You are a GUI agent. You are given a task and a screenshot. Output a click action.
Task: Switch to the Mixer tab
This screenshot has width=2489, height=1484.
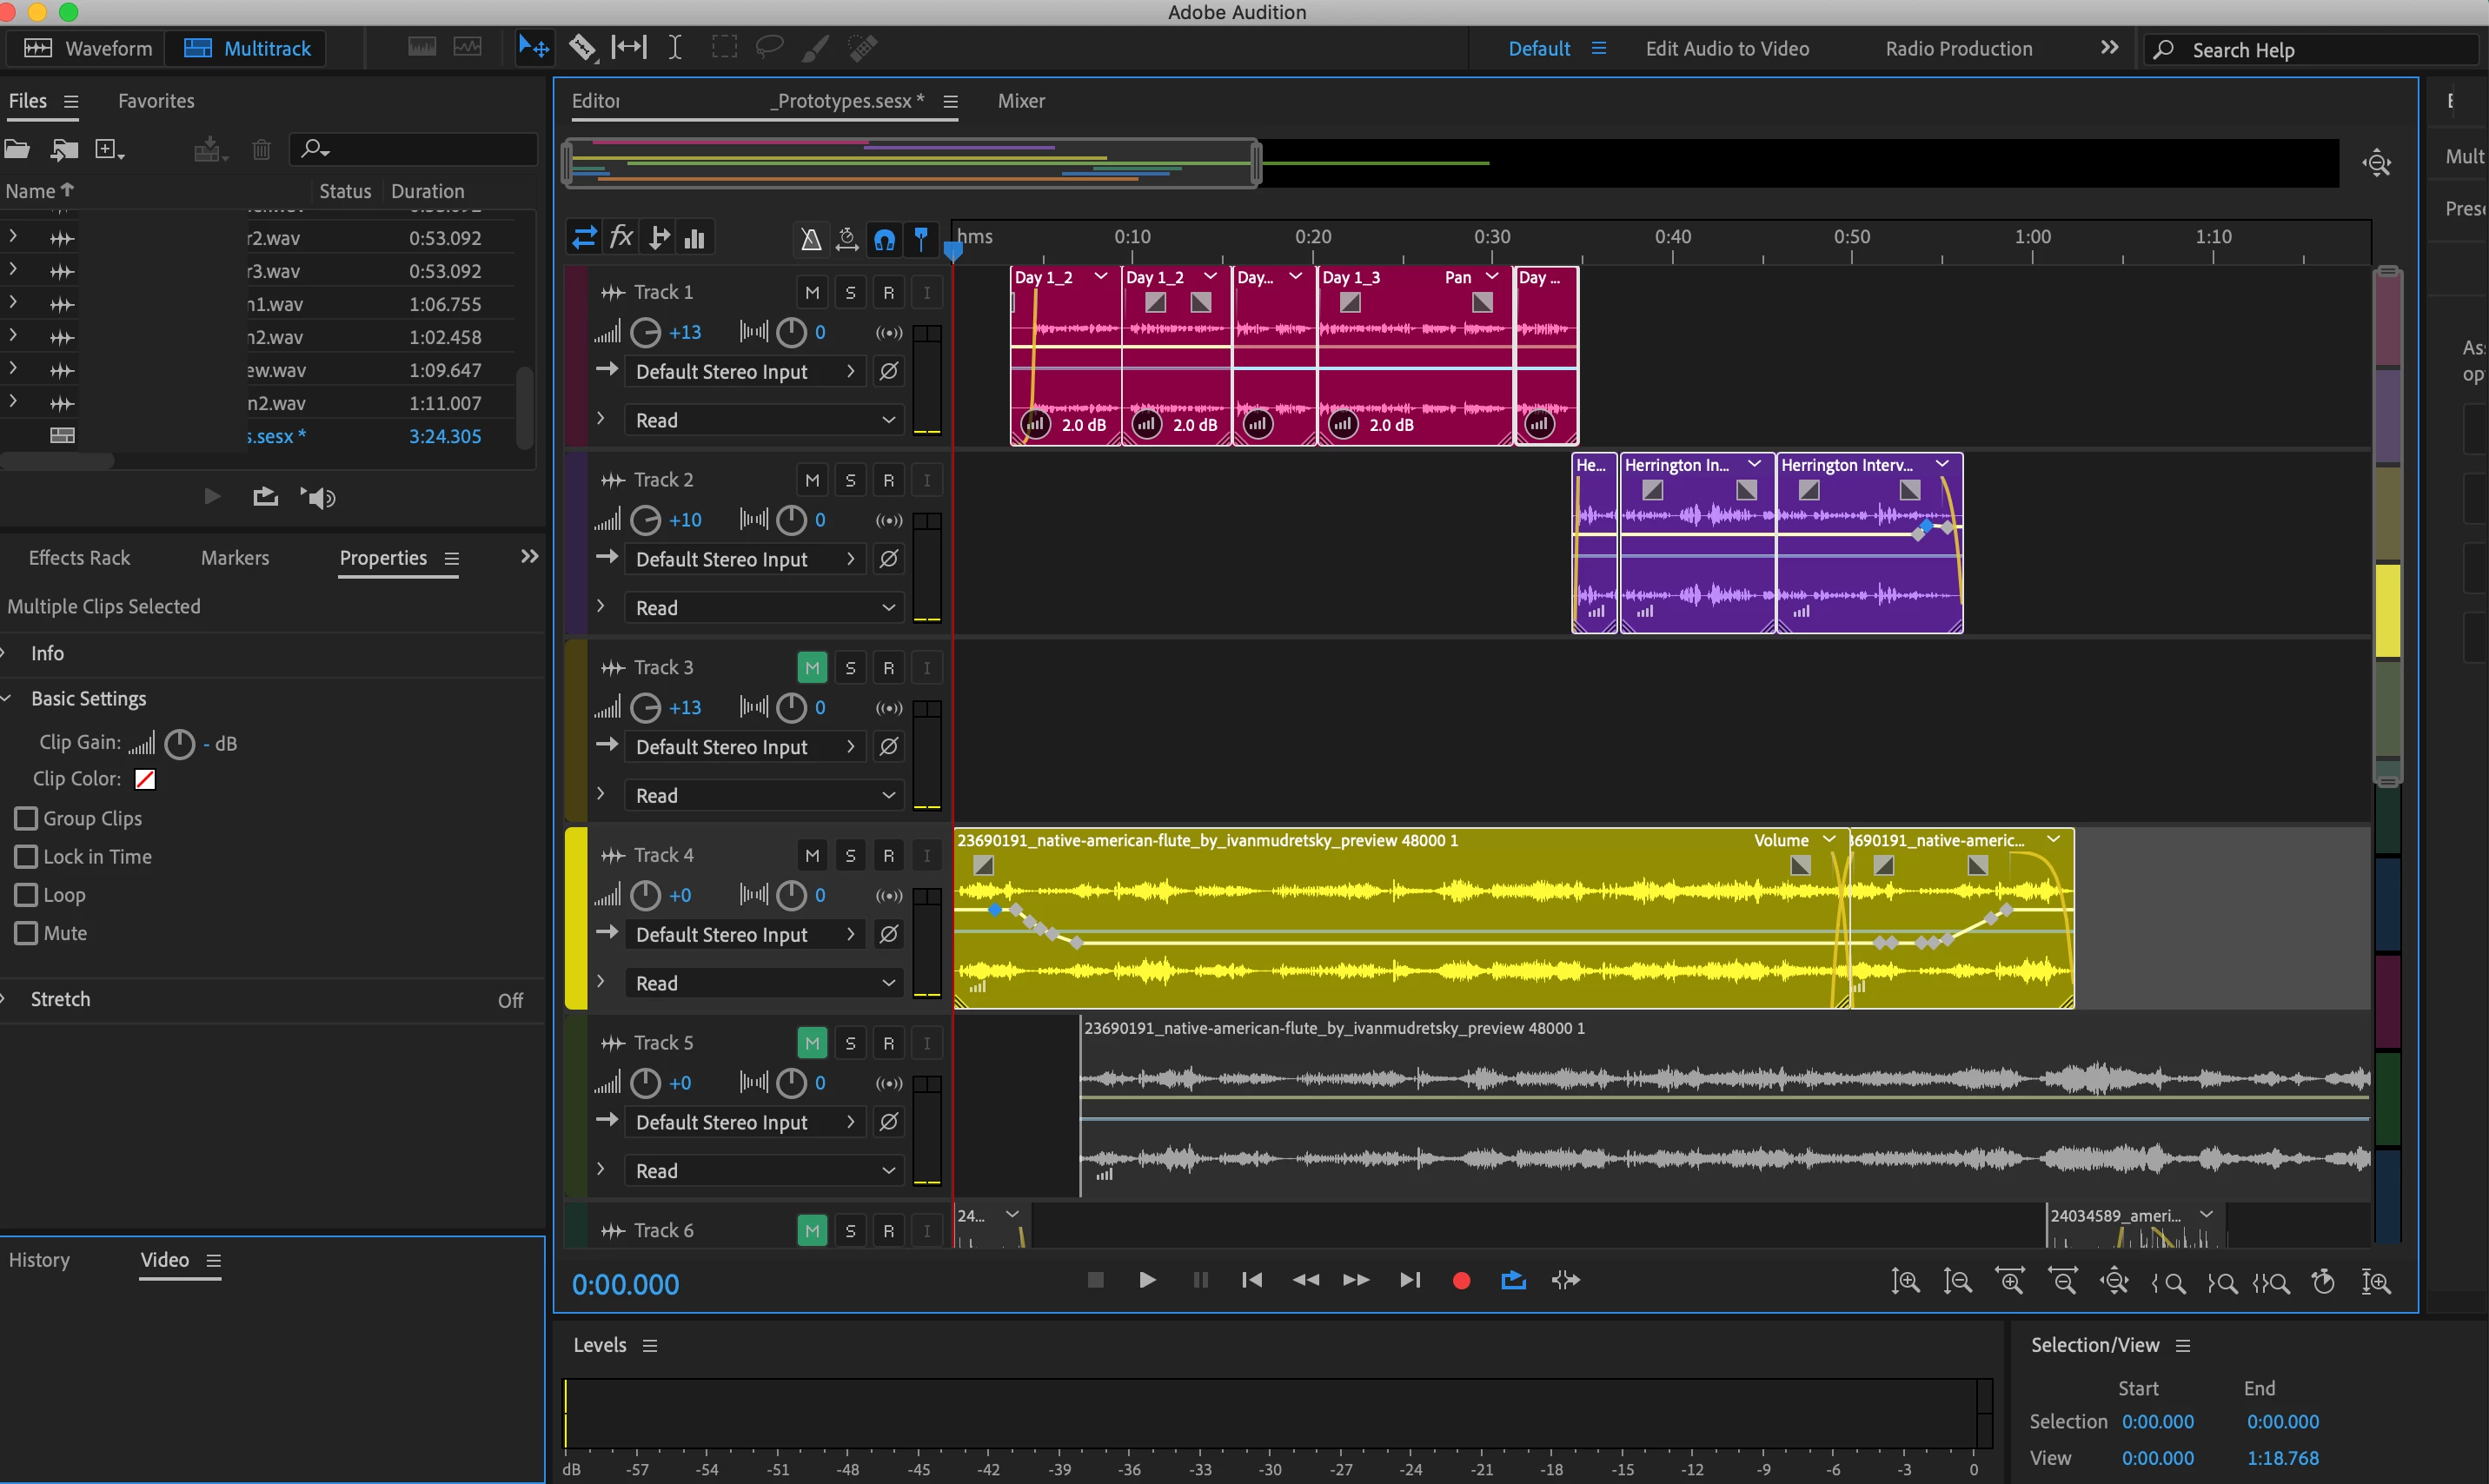coord(1020,101)
